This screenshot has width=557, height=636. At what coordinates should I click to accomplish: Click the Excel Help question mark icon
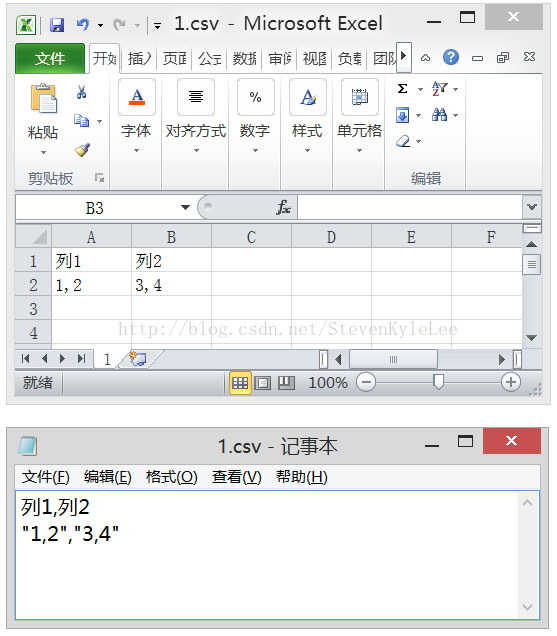(x=451, y=57)
